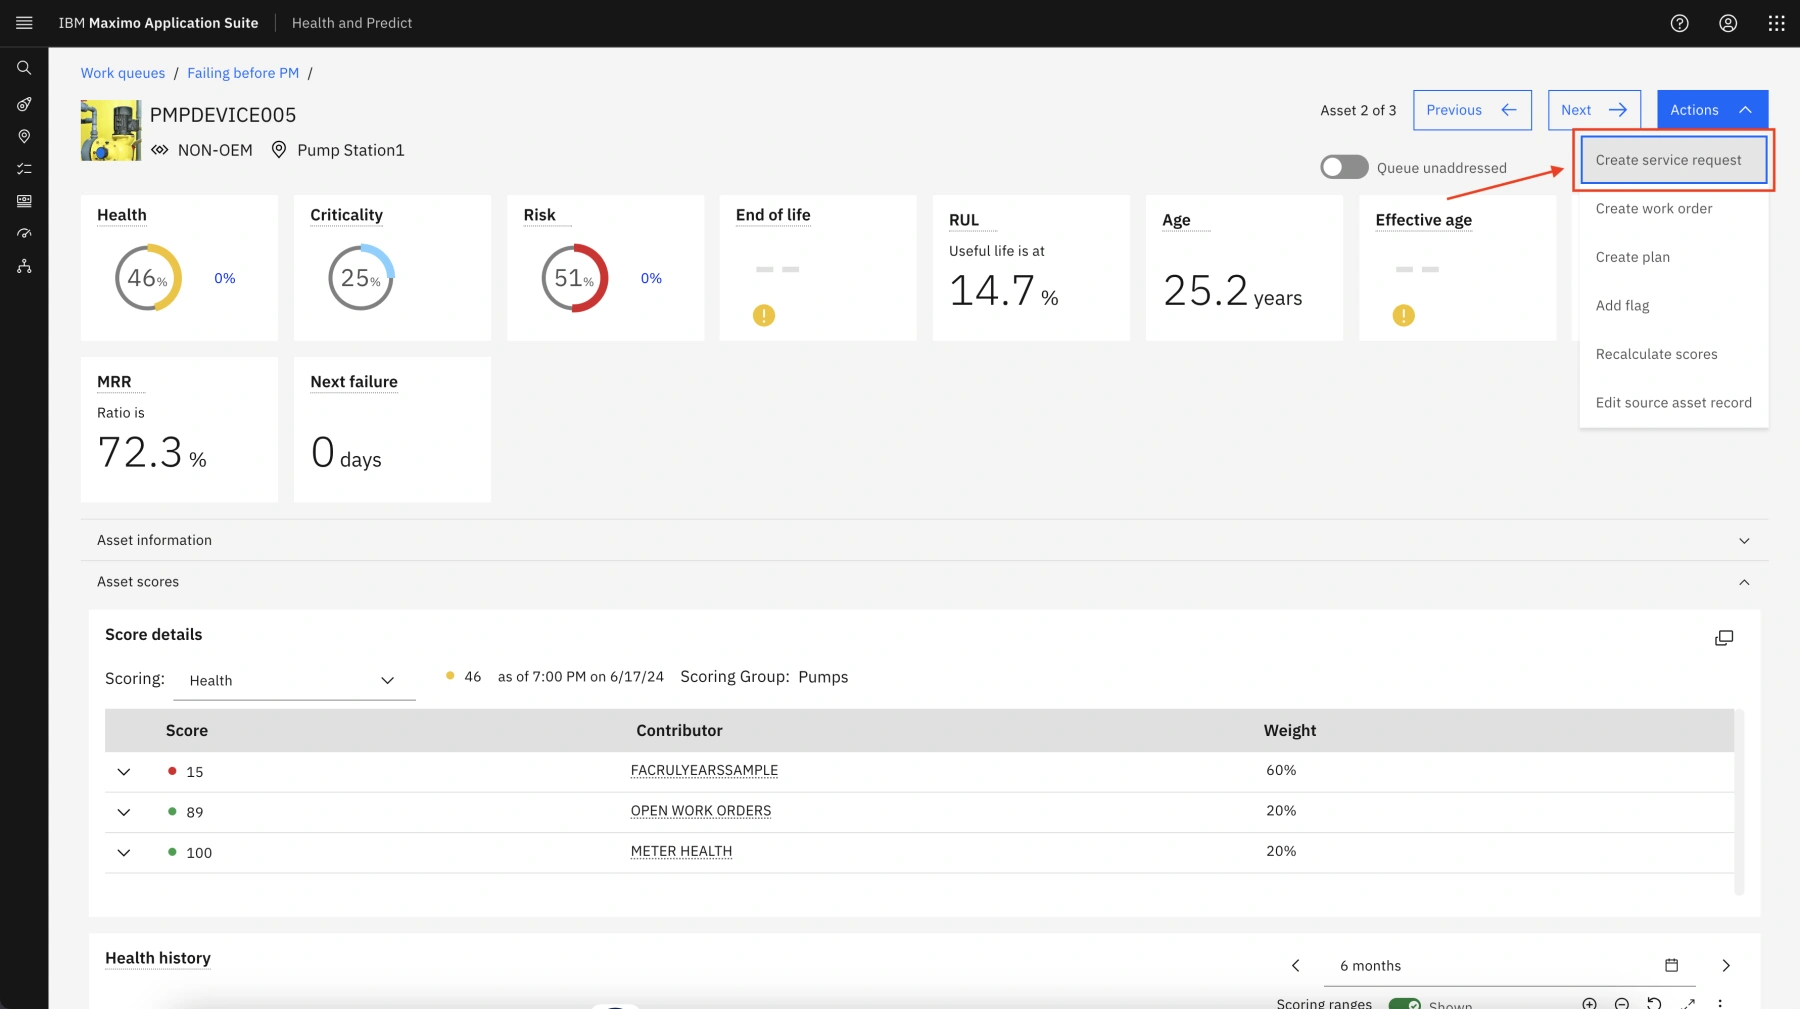Toggle Scoring ranges Shown switch
Screen dimensions: 1800x1009
(1404, 1004)
